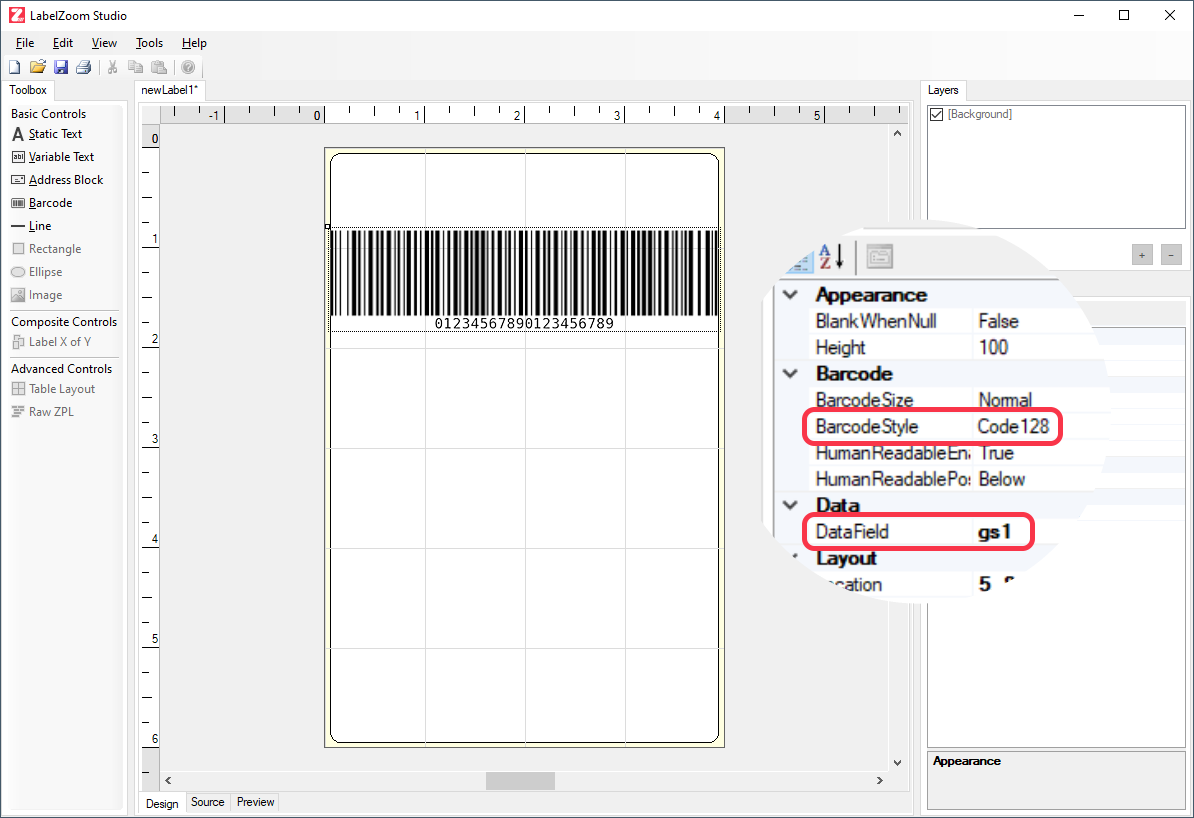Image resolution: width=1194 pixels, height=818 pixels.
Task: Click the Copy toolbar icon
Action: (x=136, y=67)
